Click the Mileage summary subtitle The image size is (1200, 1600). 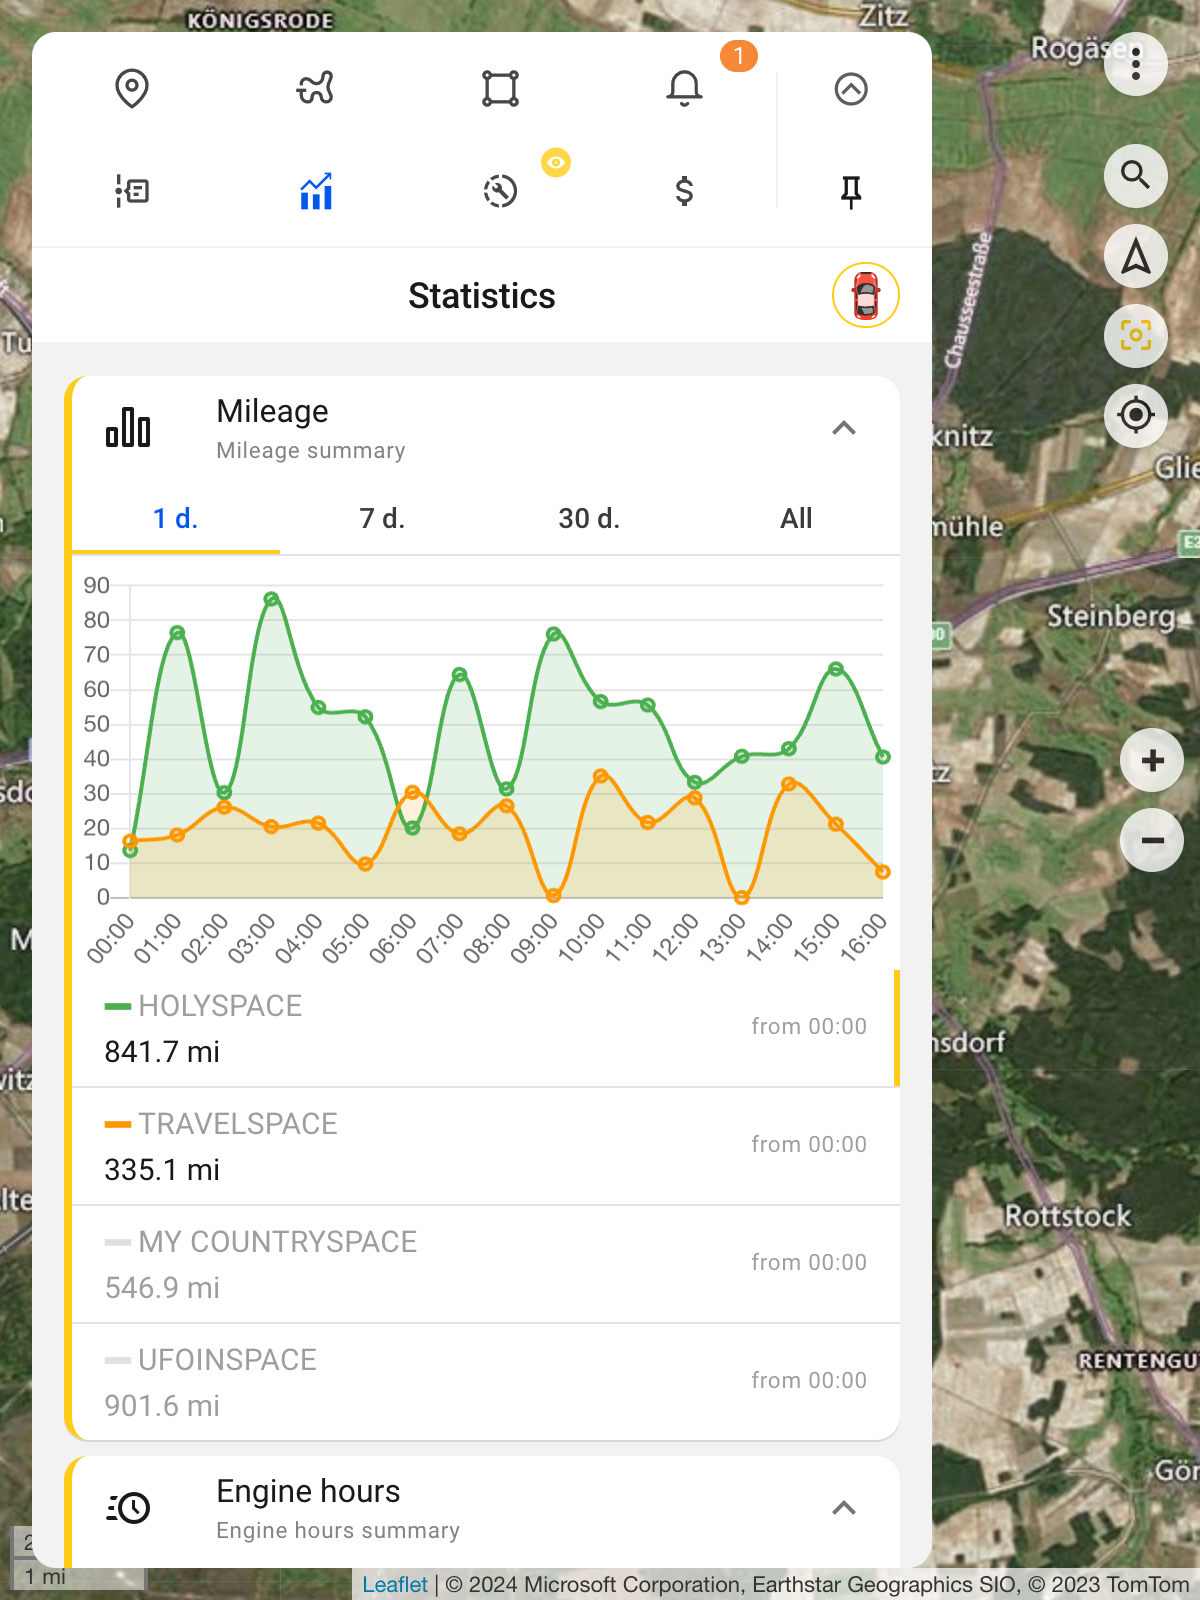click(x=311, y=451)
